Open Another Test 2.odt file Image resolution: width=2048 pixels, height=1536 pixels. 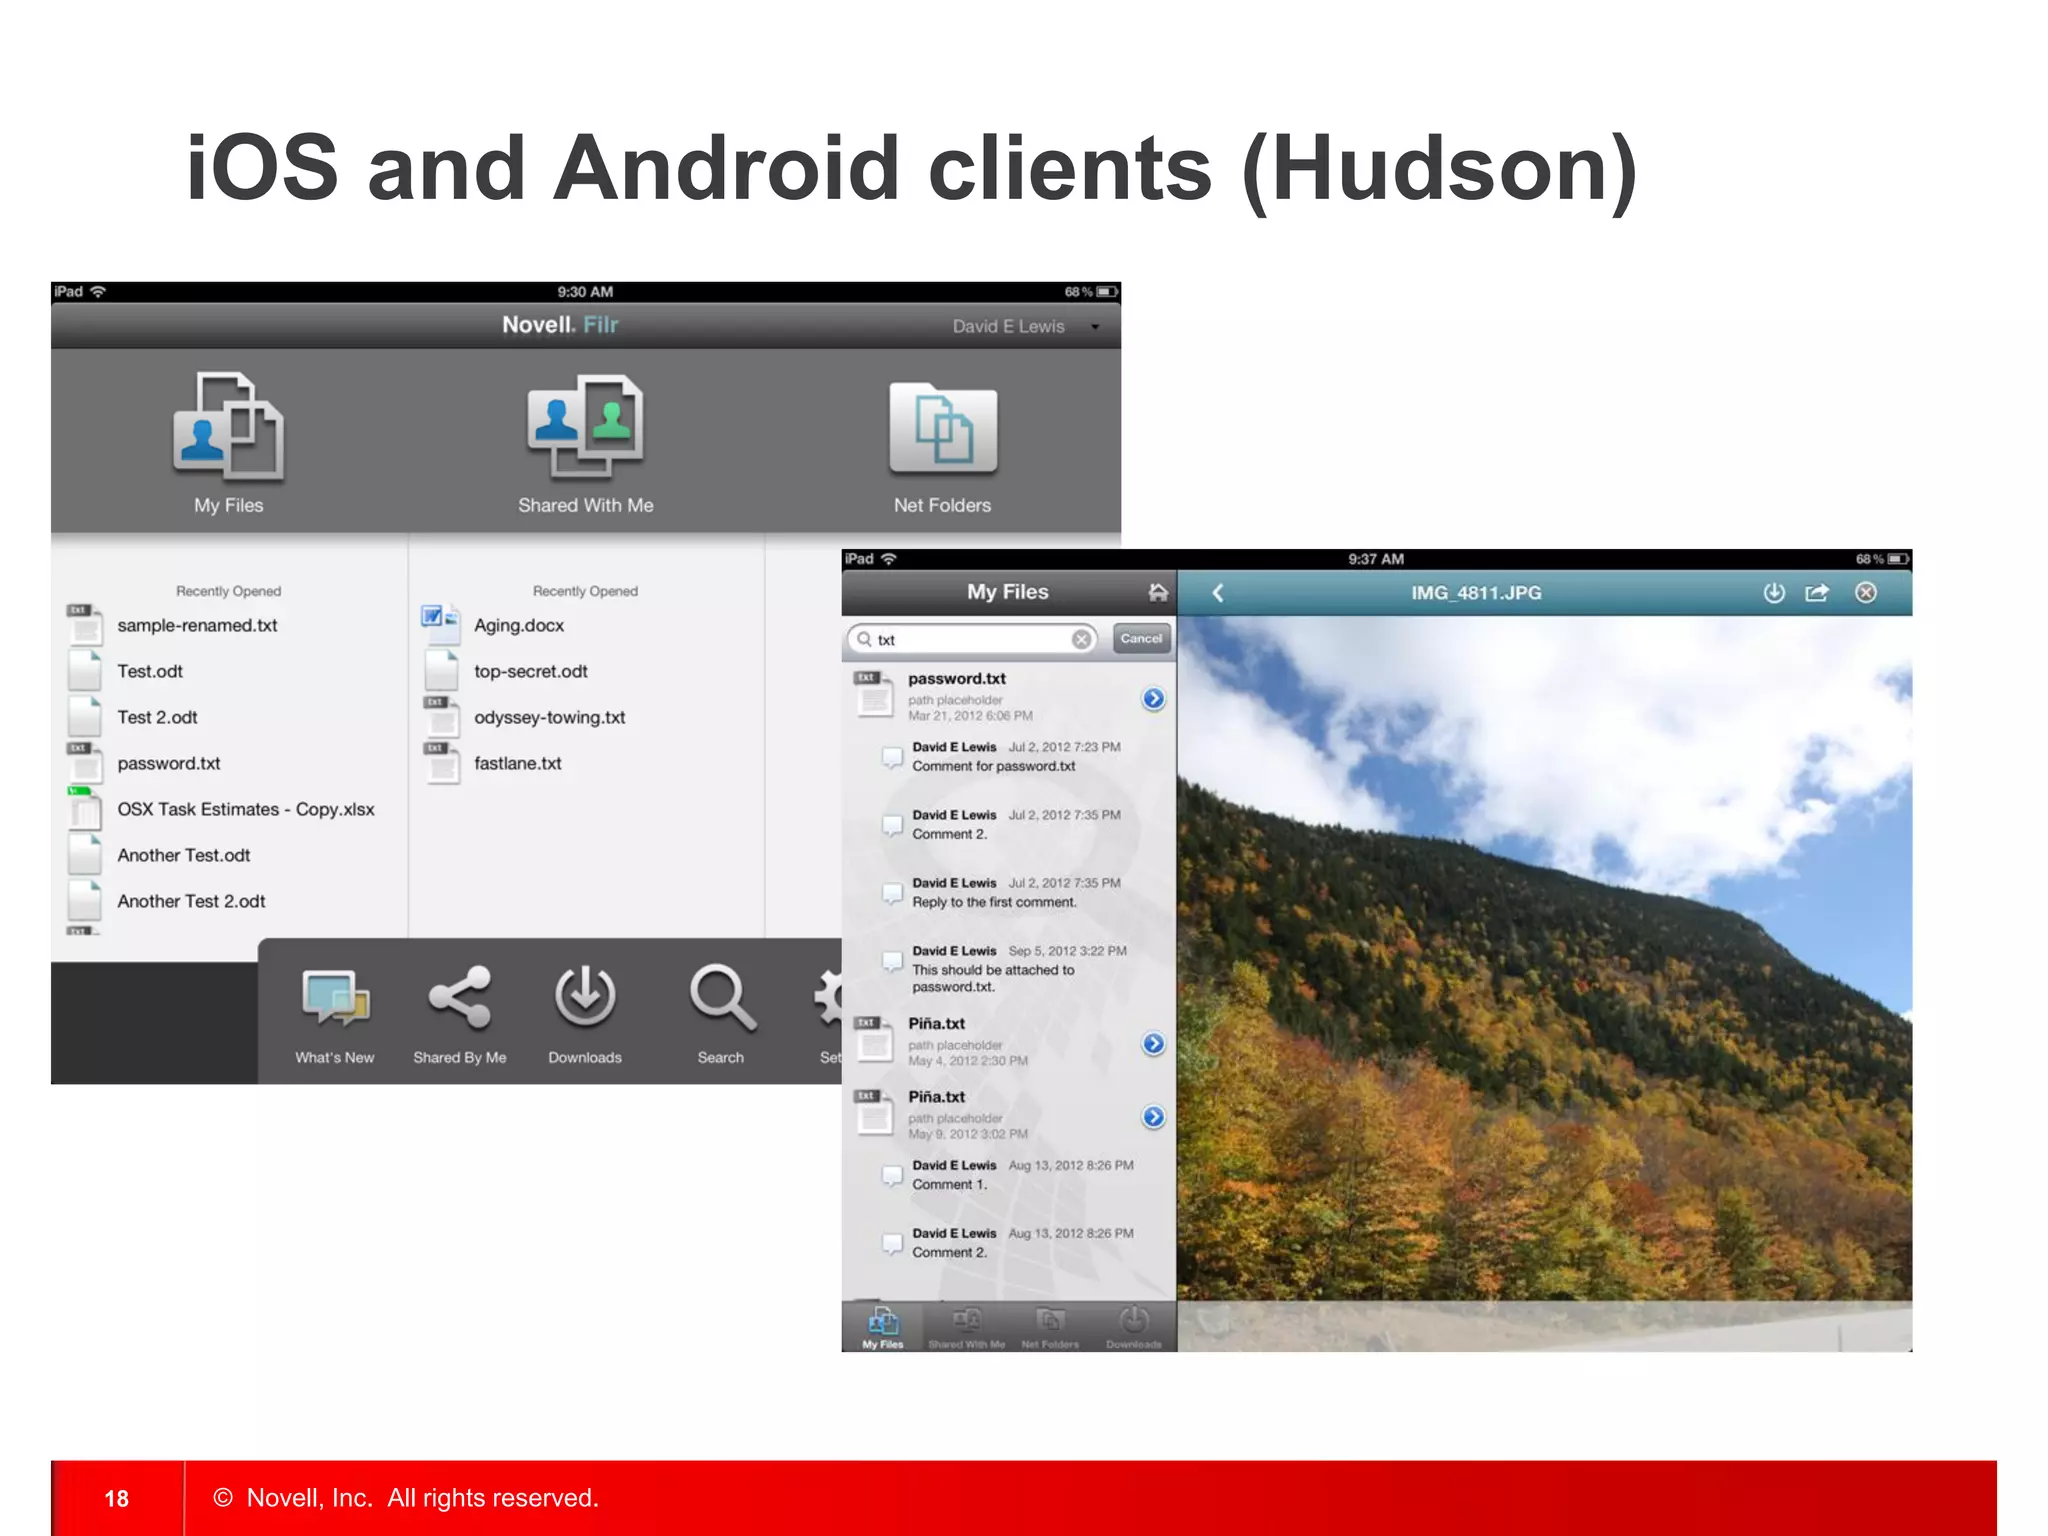(191, 901)
